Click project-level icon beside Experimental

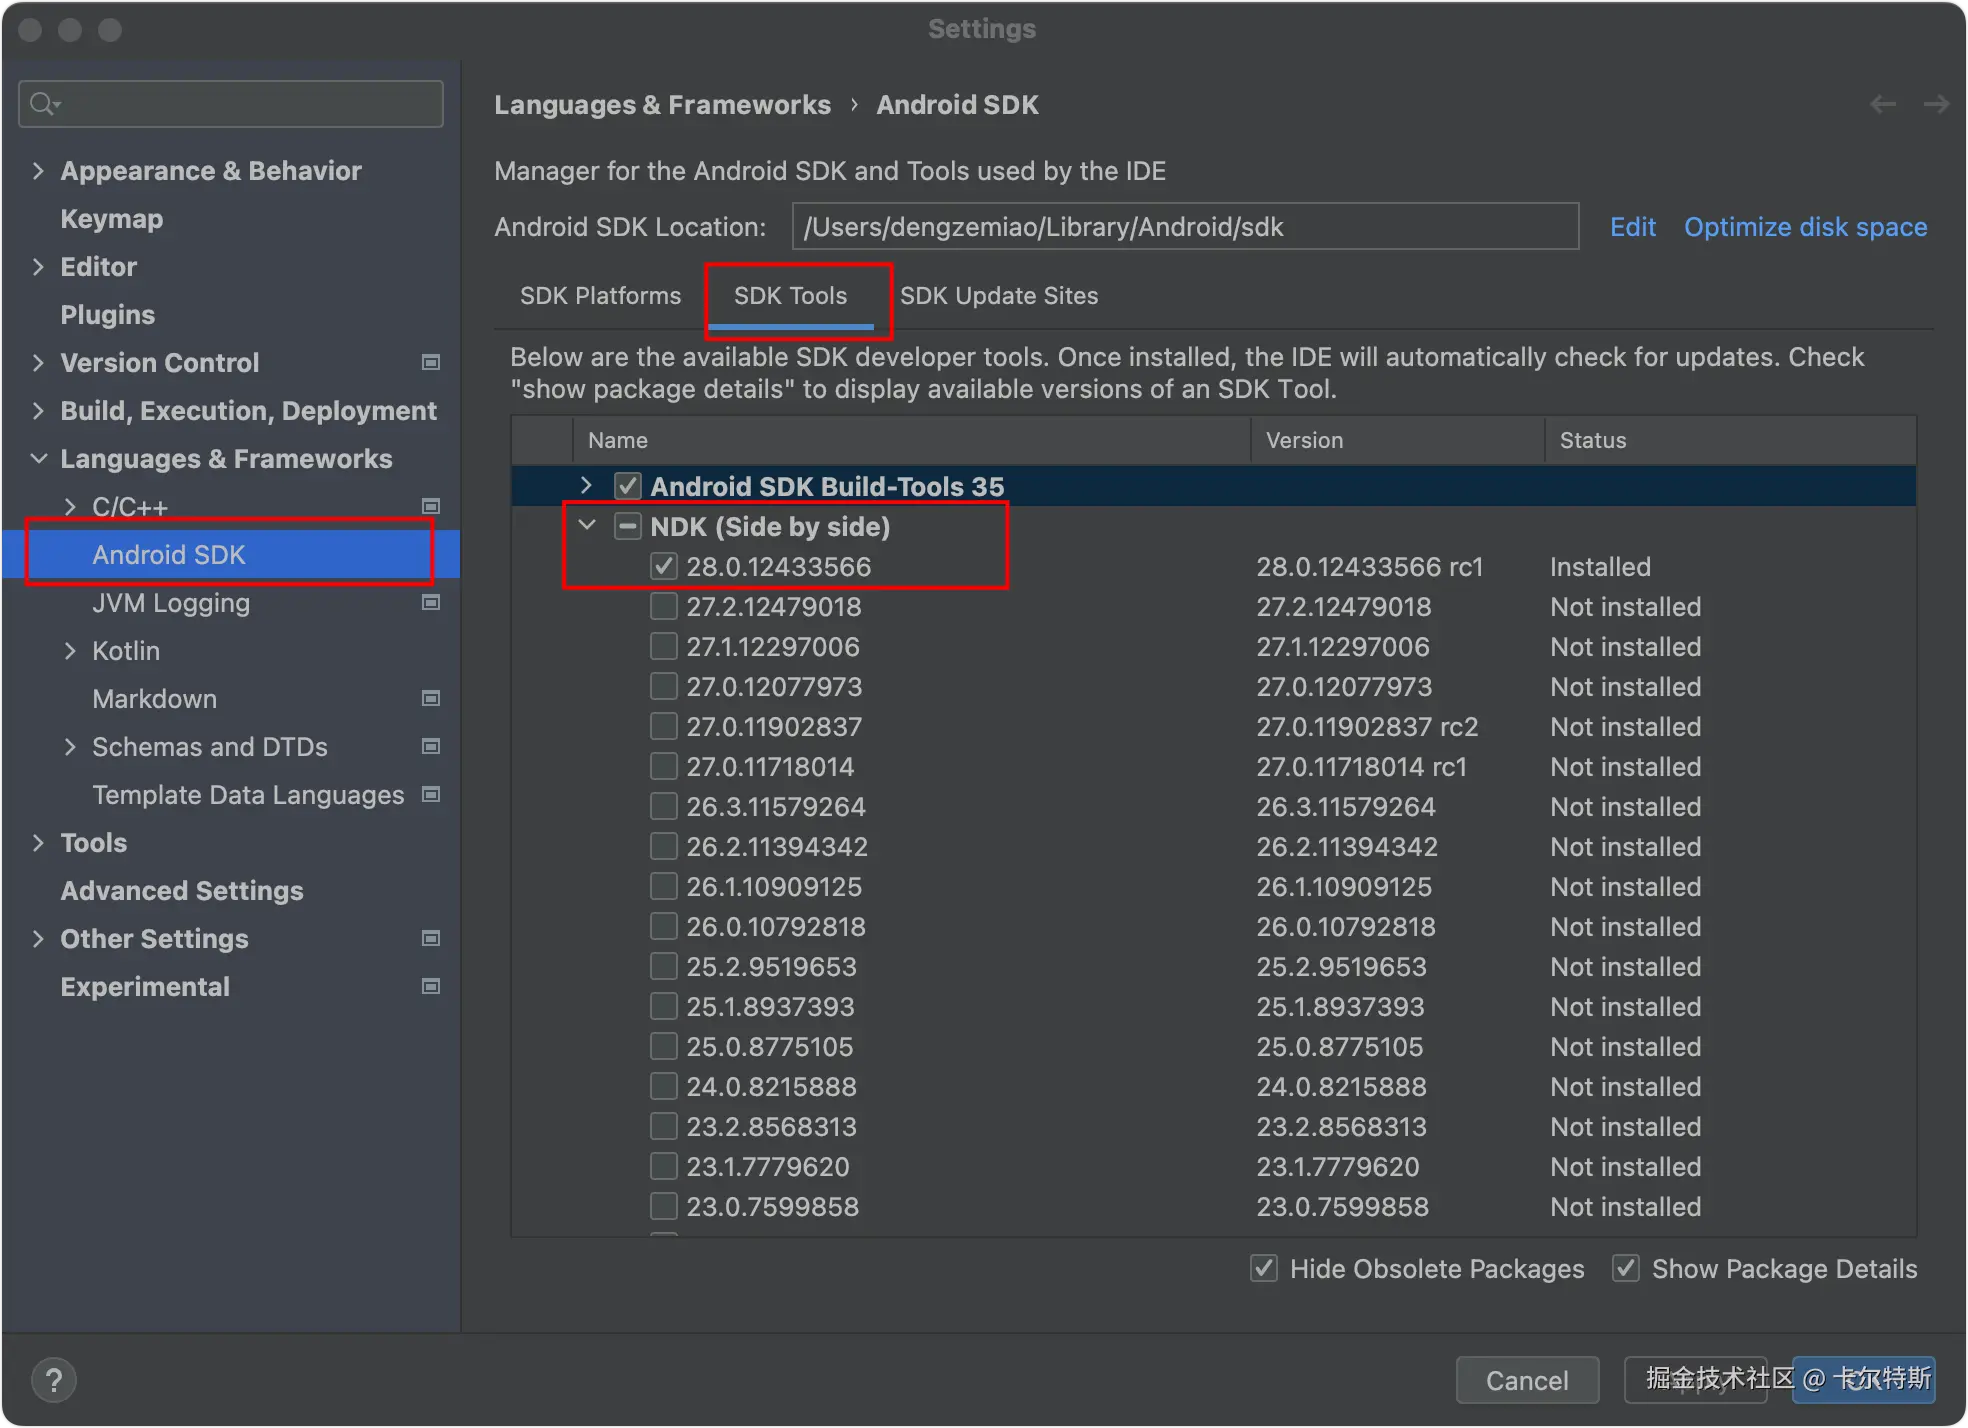(431, 987)
